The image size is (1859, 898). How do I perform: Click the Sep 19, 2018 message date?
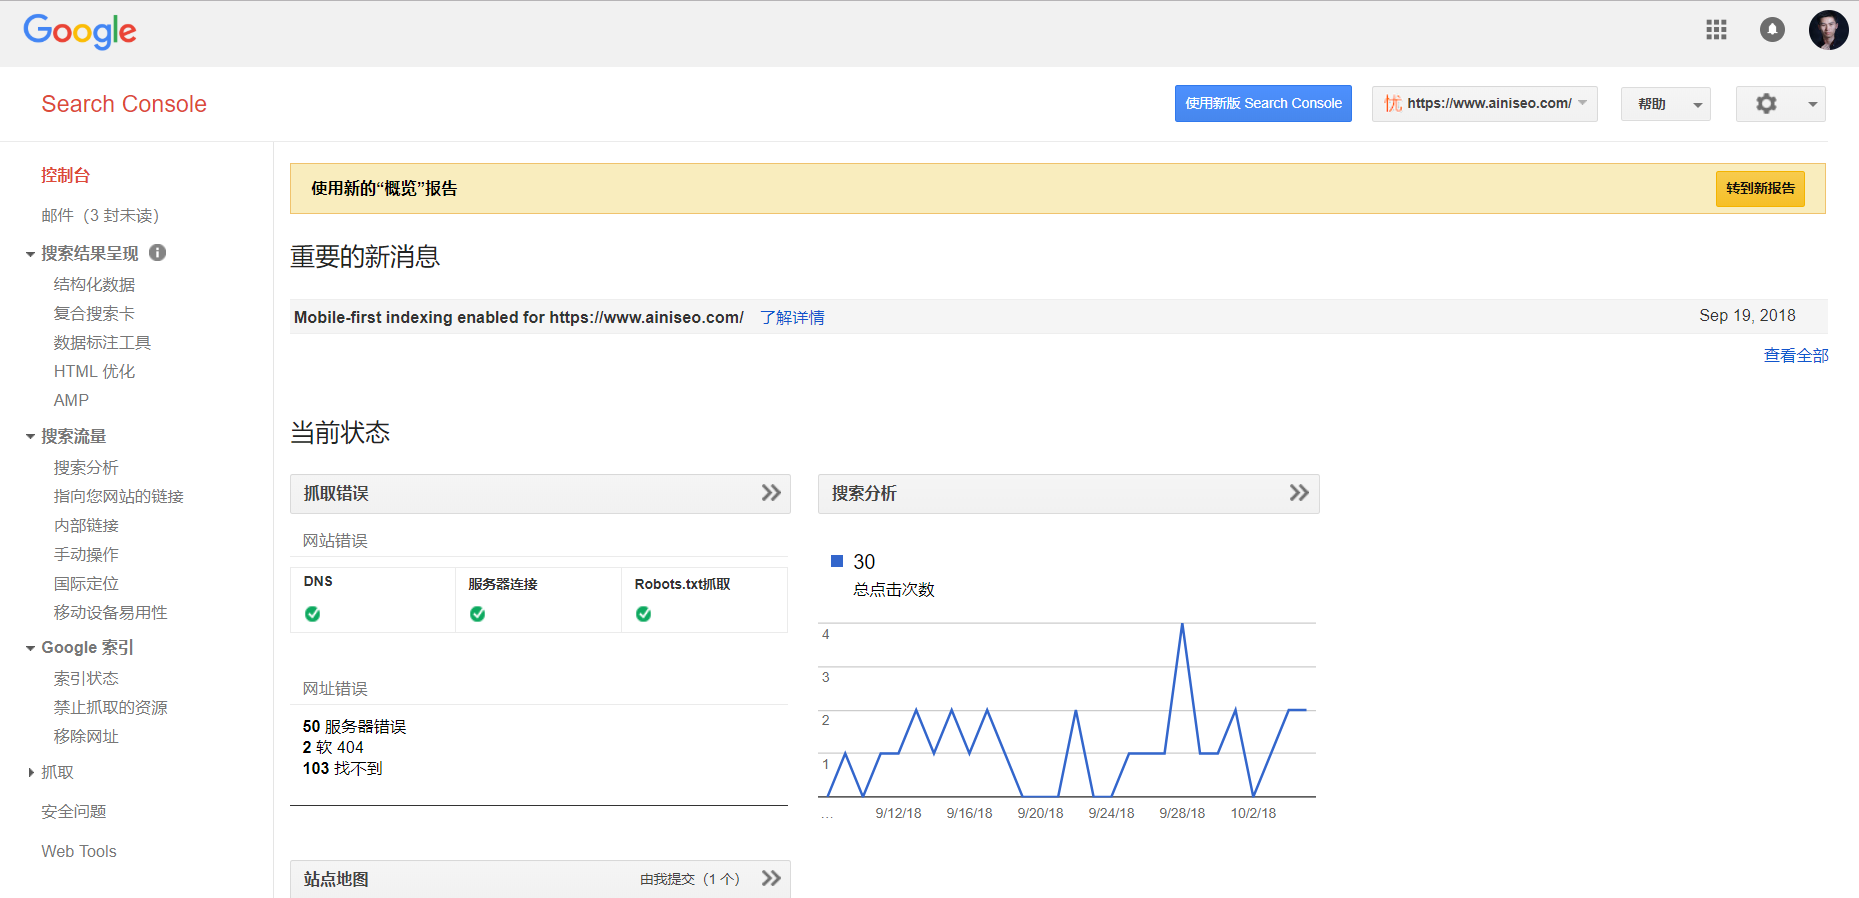[x=1747, y=315]
